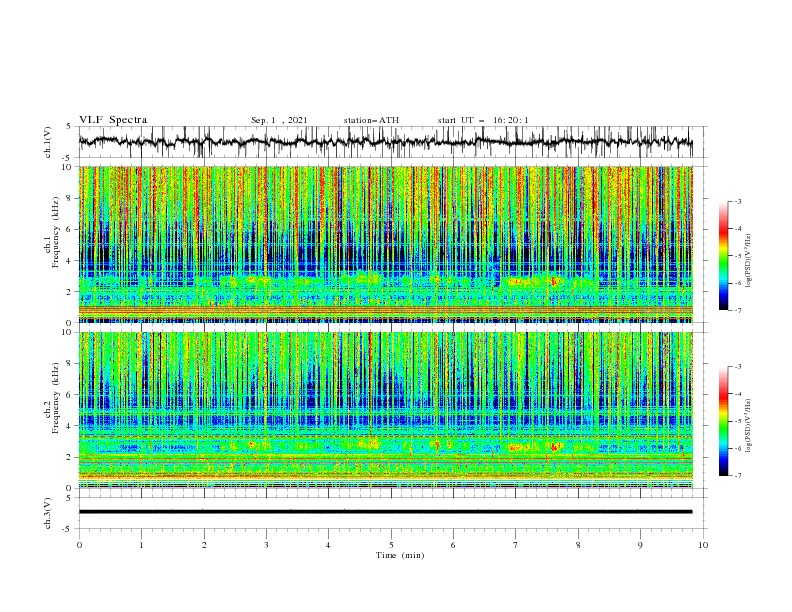Click the "10" minute tick on time axis

(703, 545)
